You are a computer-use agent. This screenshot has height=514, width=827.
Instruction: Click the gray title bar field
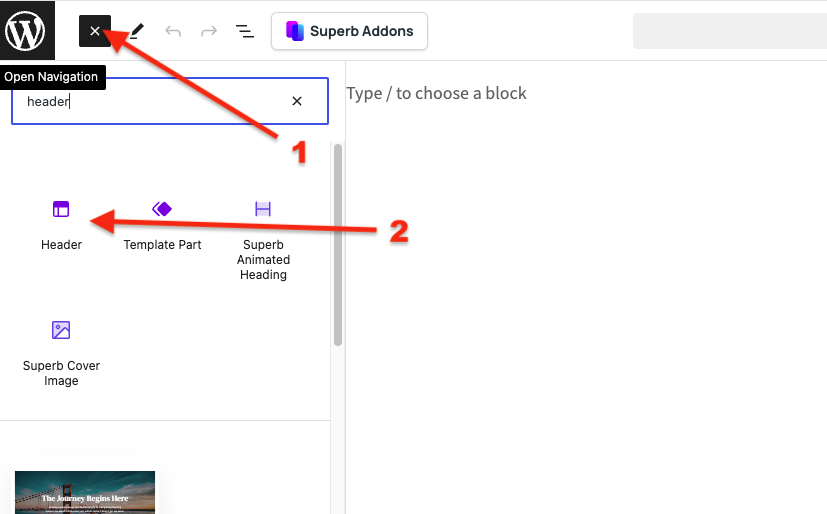pyautogui.click(x=730, y=31)
